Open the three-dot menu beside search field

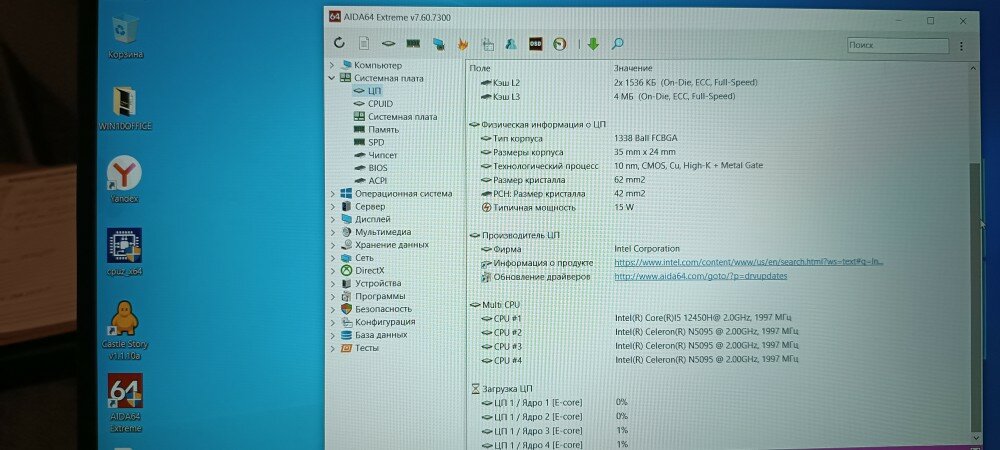961,46
